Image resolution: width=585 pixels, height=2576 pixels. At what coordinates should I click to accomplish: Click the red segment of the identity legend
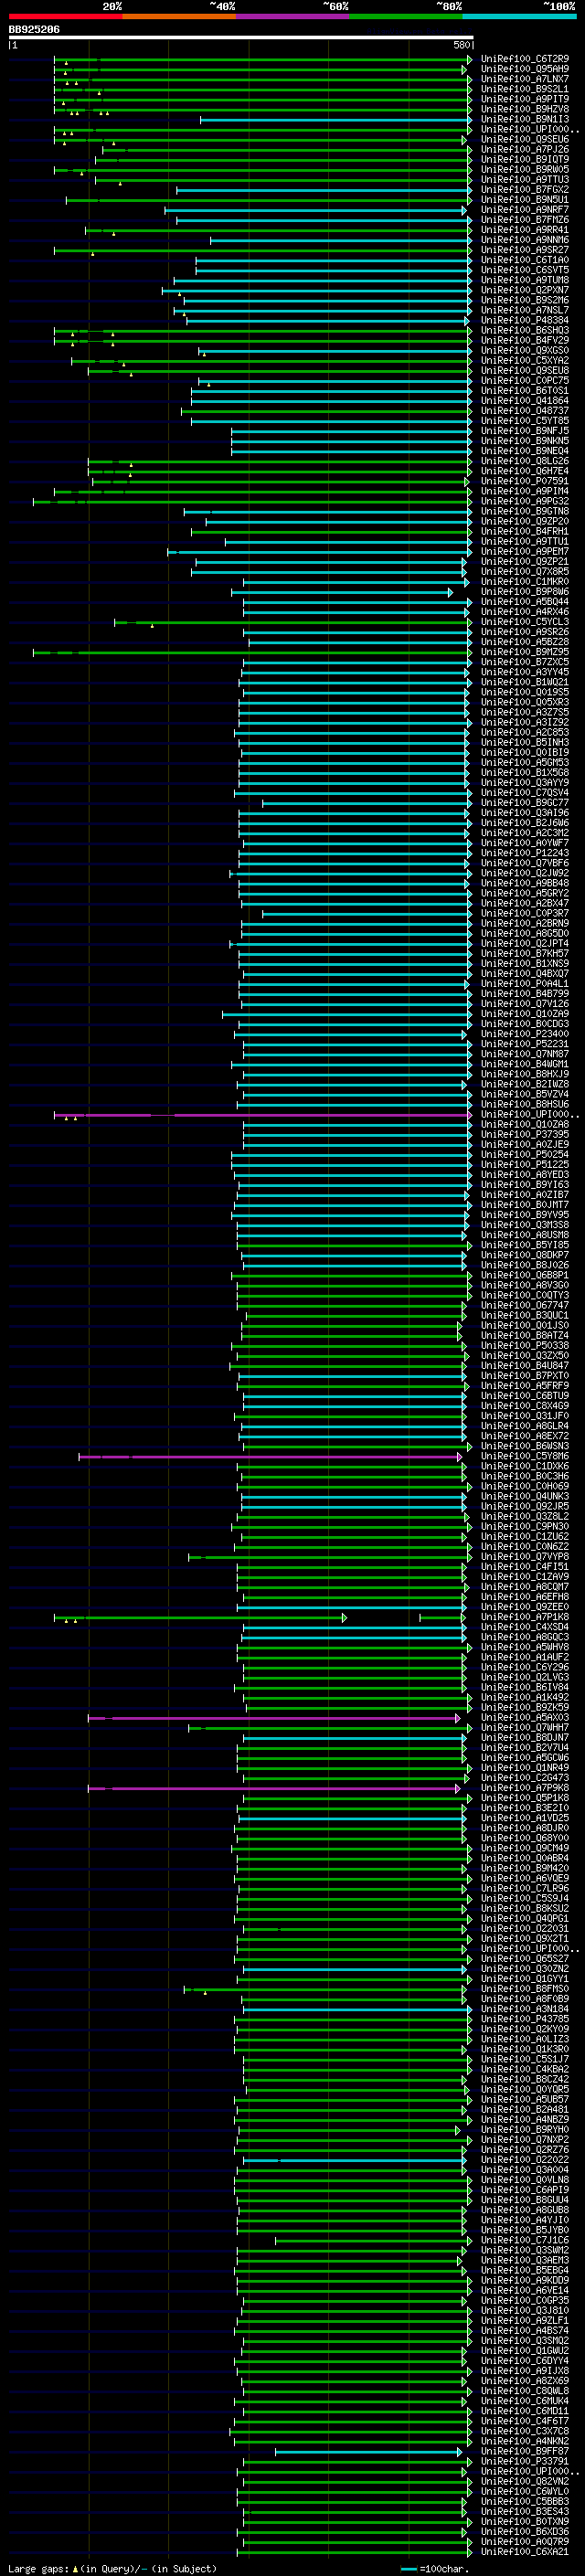point(65,16)
